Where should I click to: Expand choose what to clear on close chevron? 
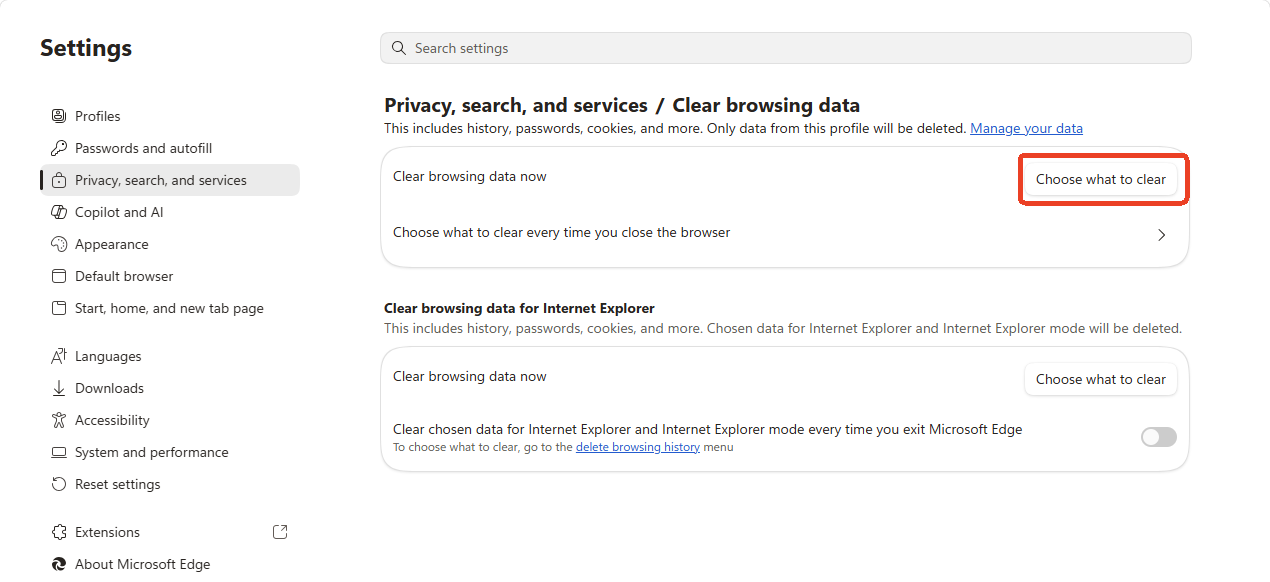pos(1161,235)
